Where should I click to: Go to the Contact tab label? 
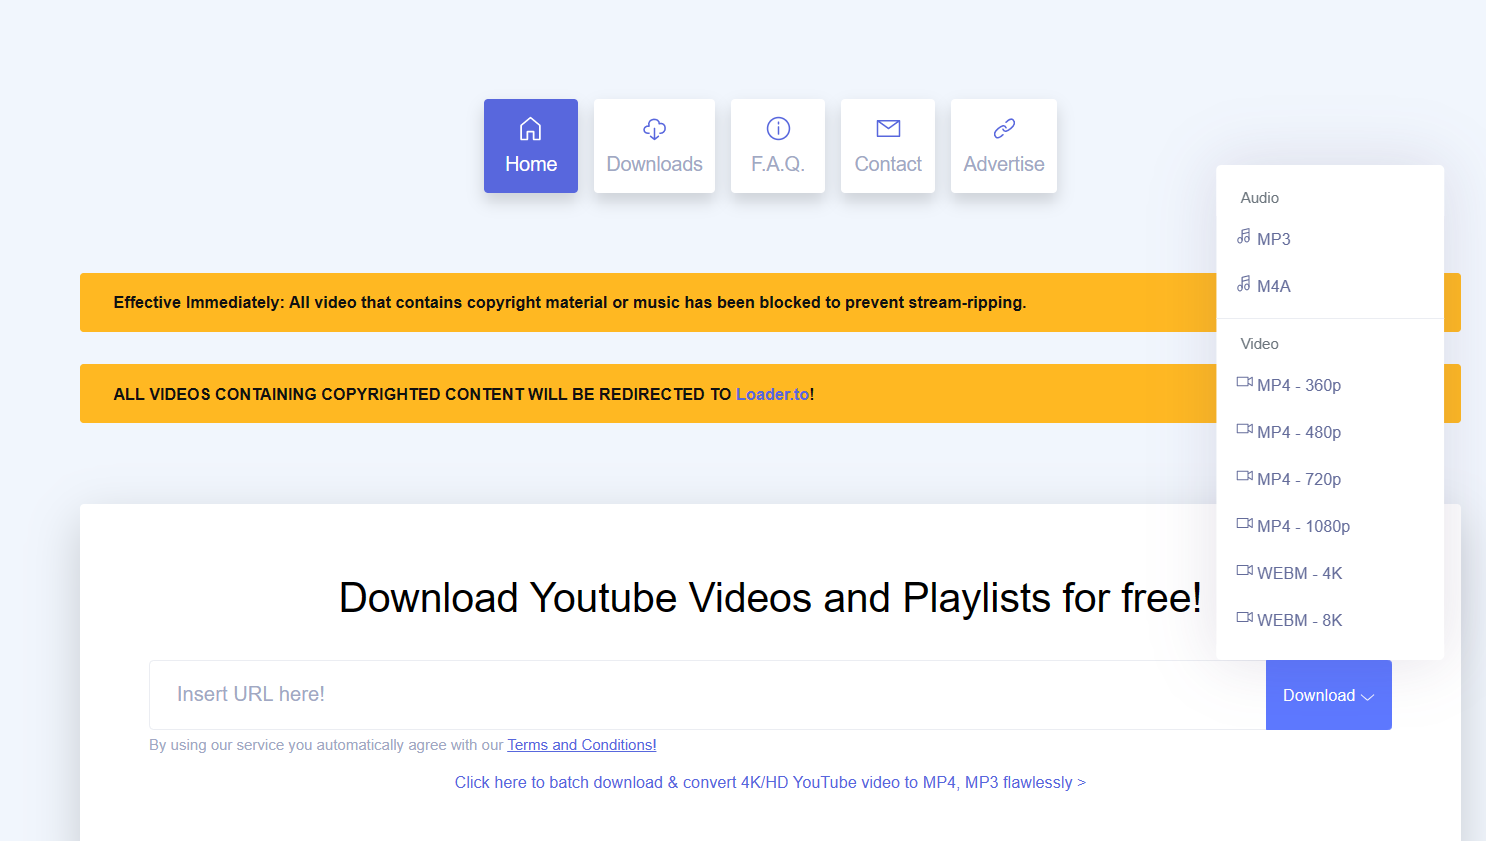[888, 164]
